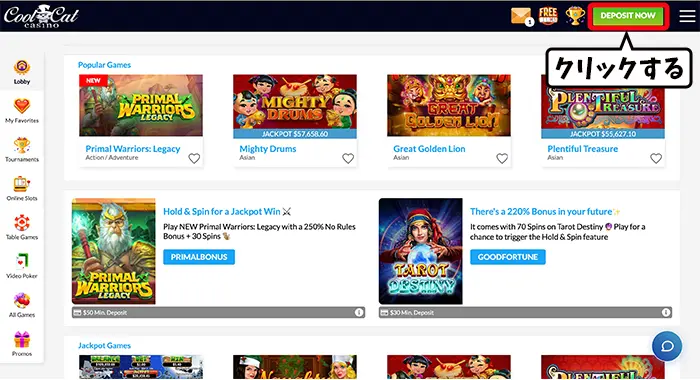Open the trophy icon in header

pos(575,16)
